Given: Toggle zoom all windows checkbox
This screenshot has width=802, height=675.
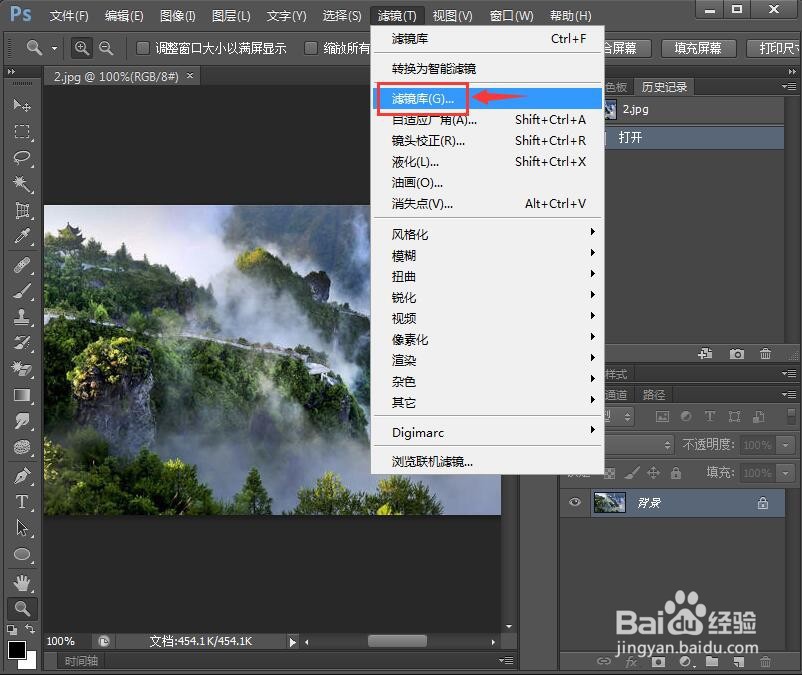Looking at the screenshot, I should [x=310, y=49].
